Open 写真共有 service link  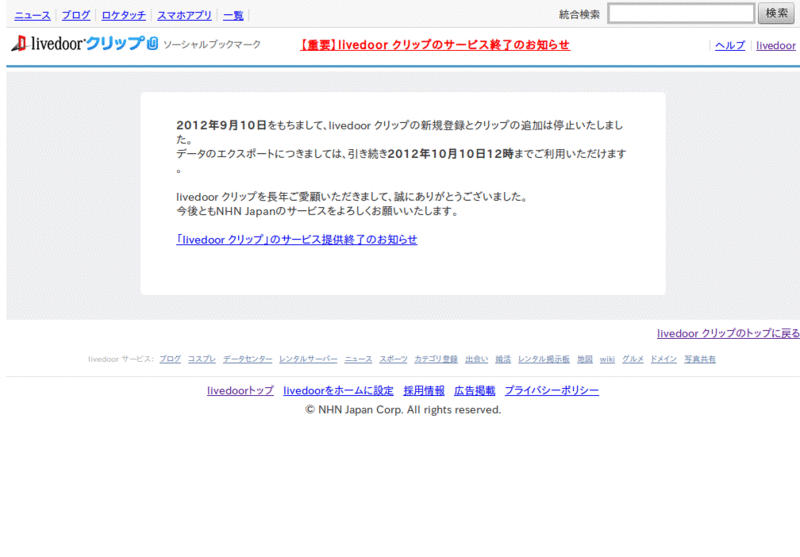[699, 359]
